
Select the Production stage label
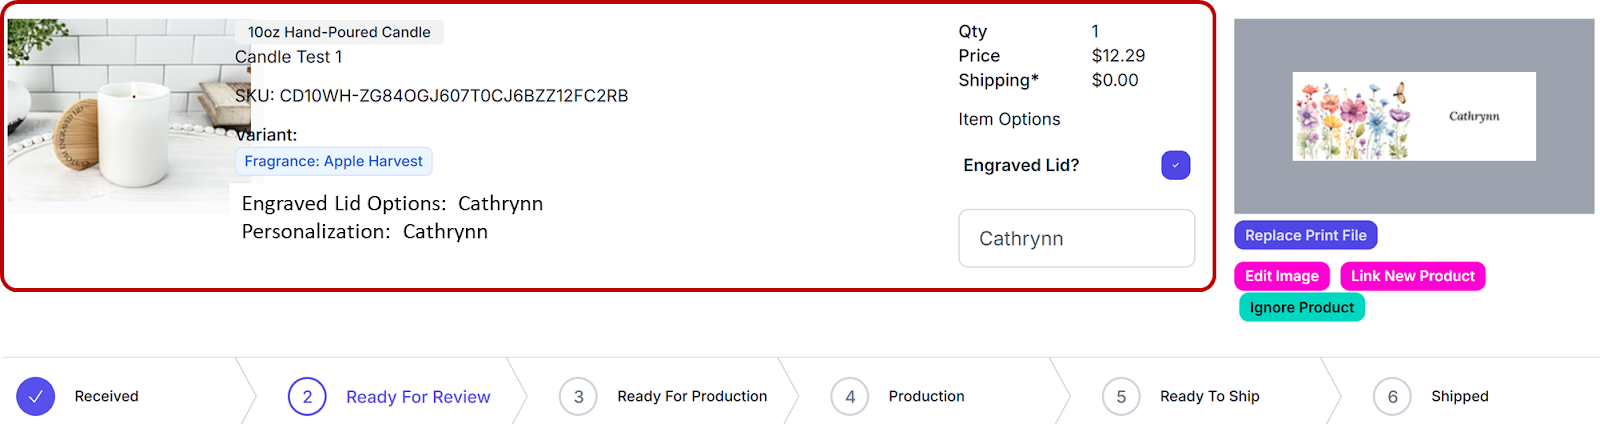(926, 397)
